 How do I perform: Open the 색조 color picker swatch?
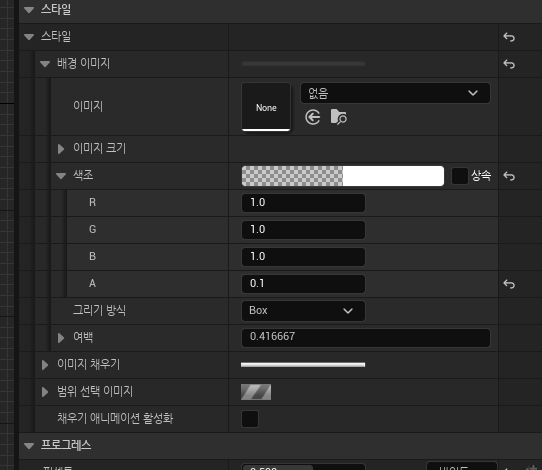pos(343,176)
